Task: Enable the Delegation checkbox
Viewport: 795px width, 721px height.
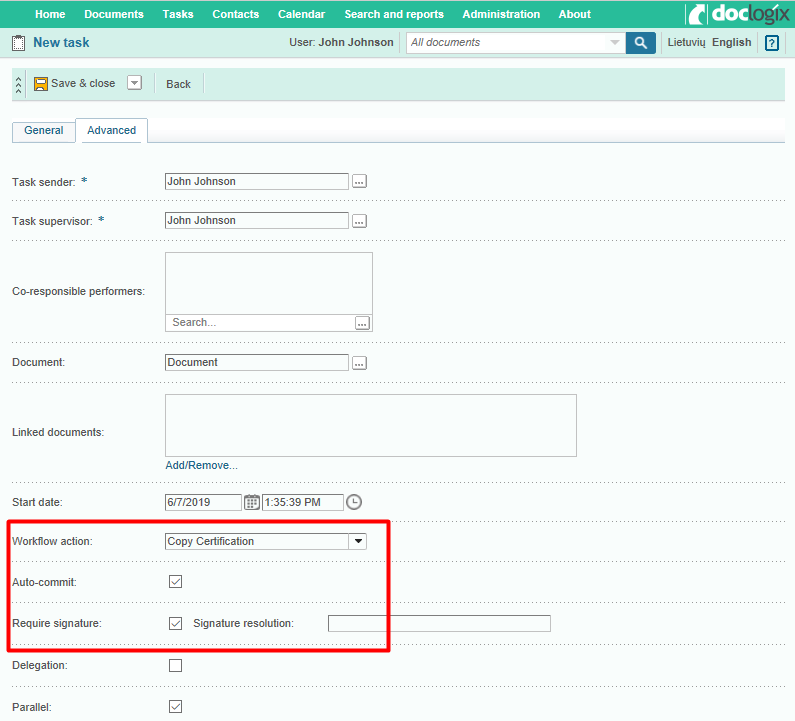Action: pos(176,665)
